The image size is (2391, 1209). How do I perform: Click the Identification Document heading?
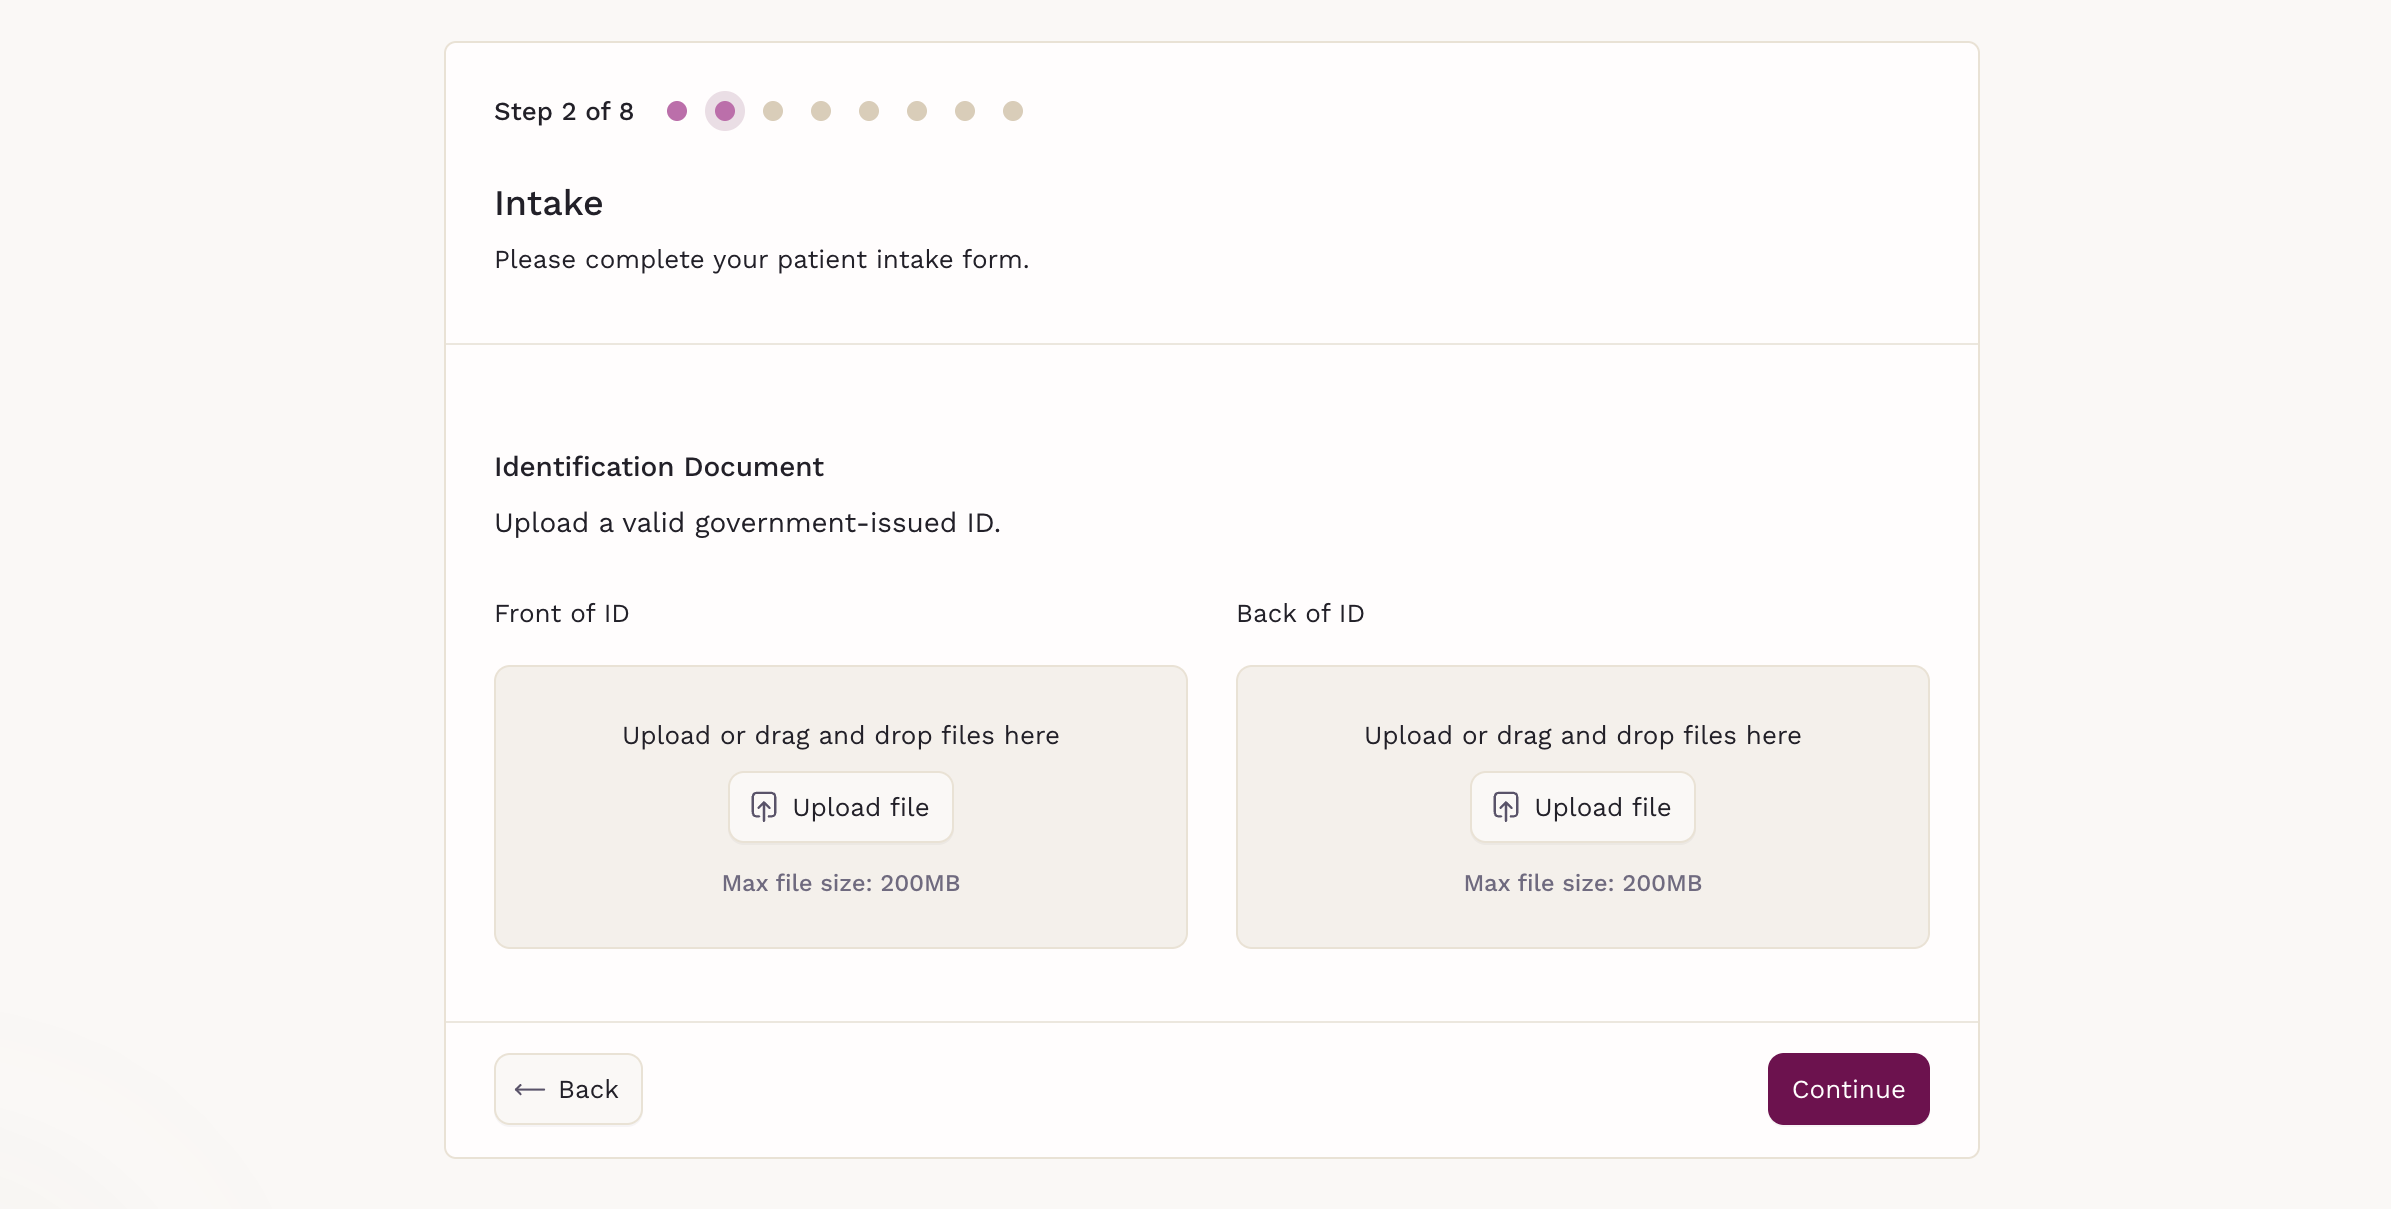(x=659, y=467)
